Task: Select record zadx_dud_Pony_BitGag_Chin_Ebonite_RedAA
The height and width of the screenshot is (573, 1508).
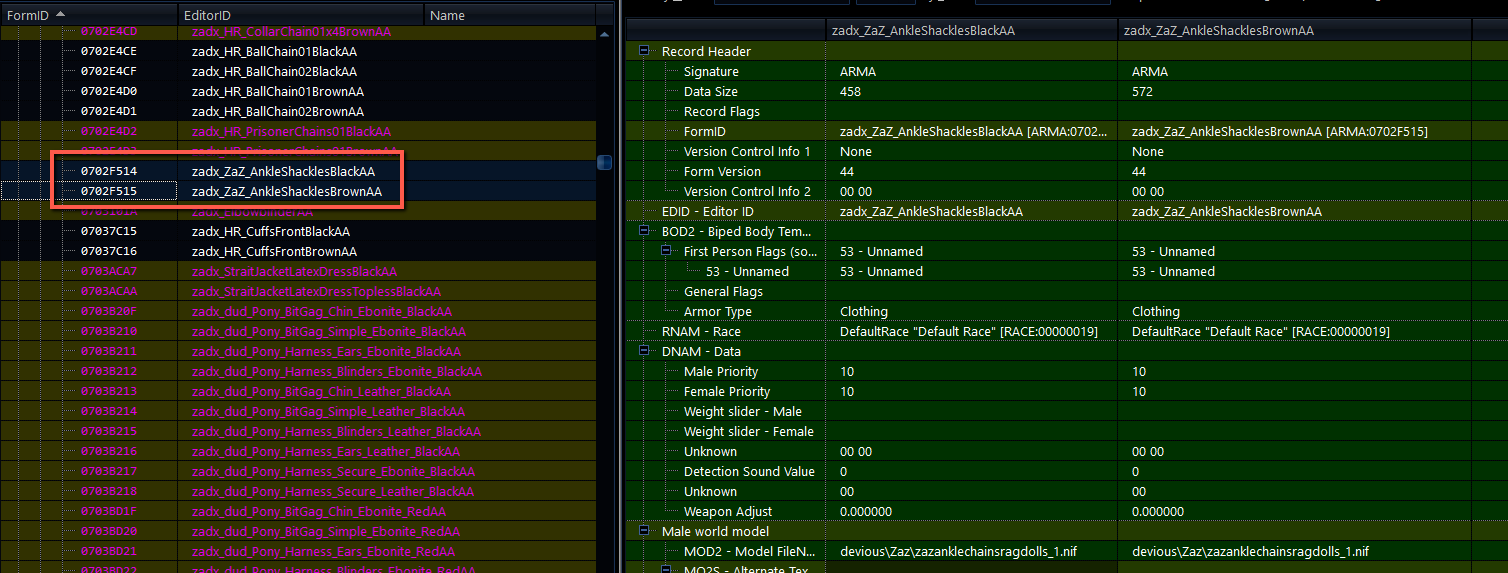Action: [x=319, y=511]
